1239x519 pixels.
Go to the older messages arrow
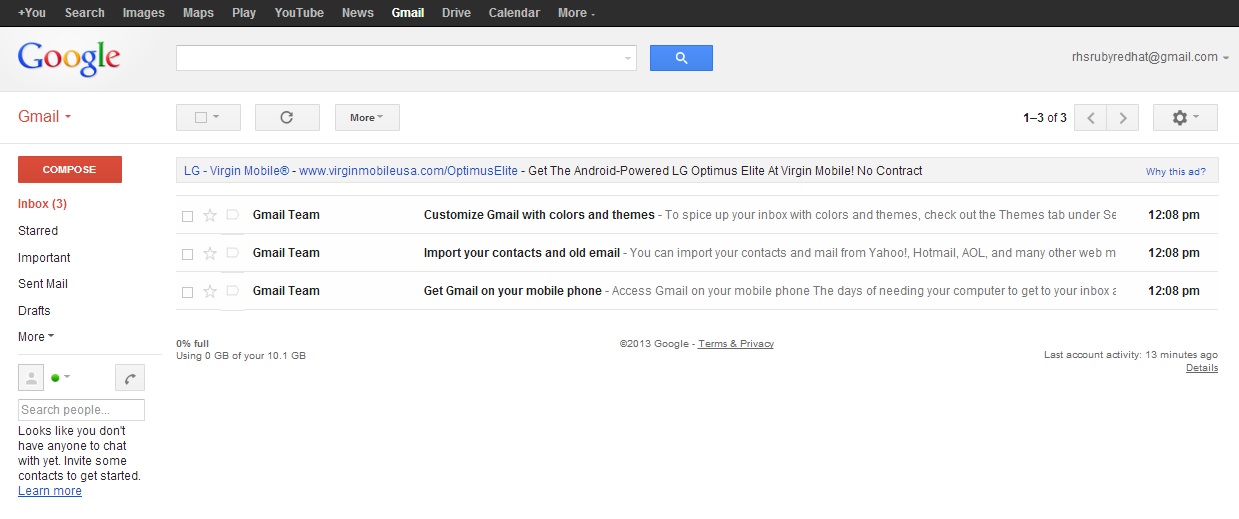(x=1123, y=118)
